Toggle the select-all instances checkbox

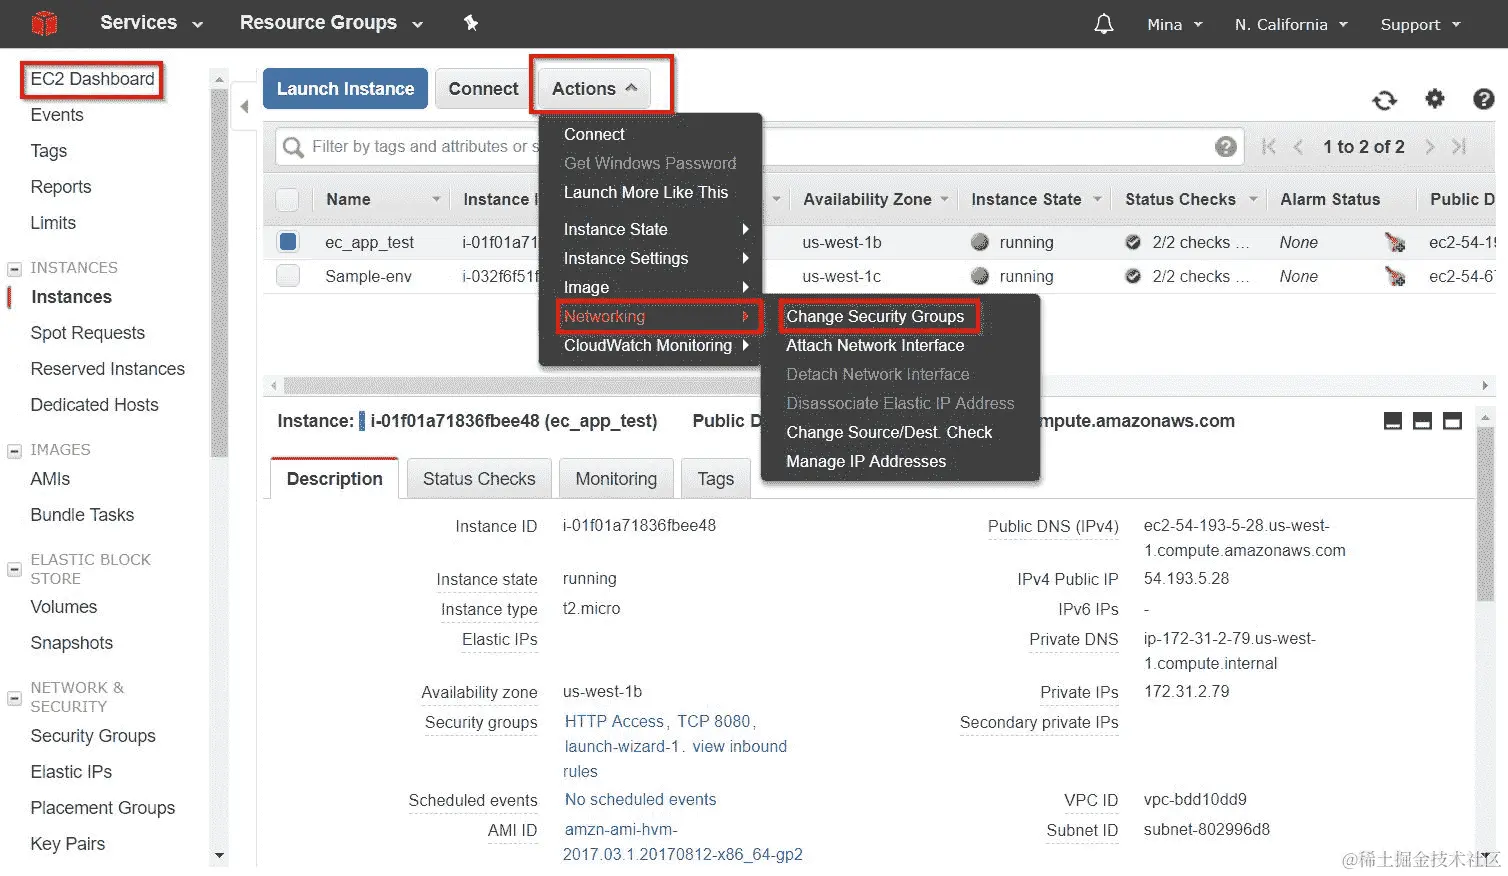coord(288,200)
